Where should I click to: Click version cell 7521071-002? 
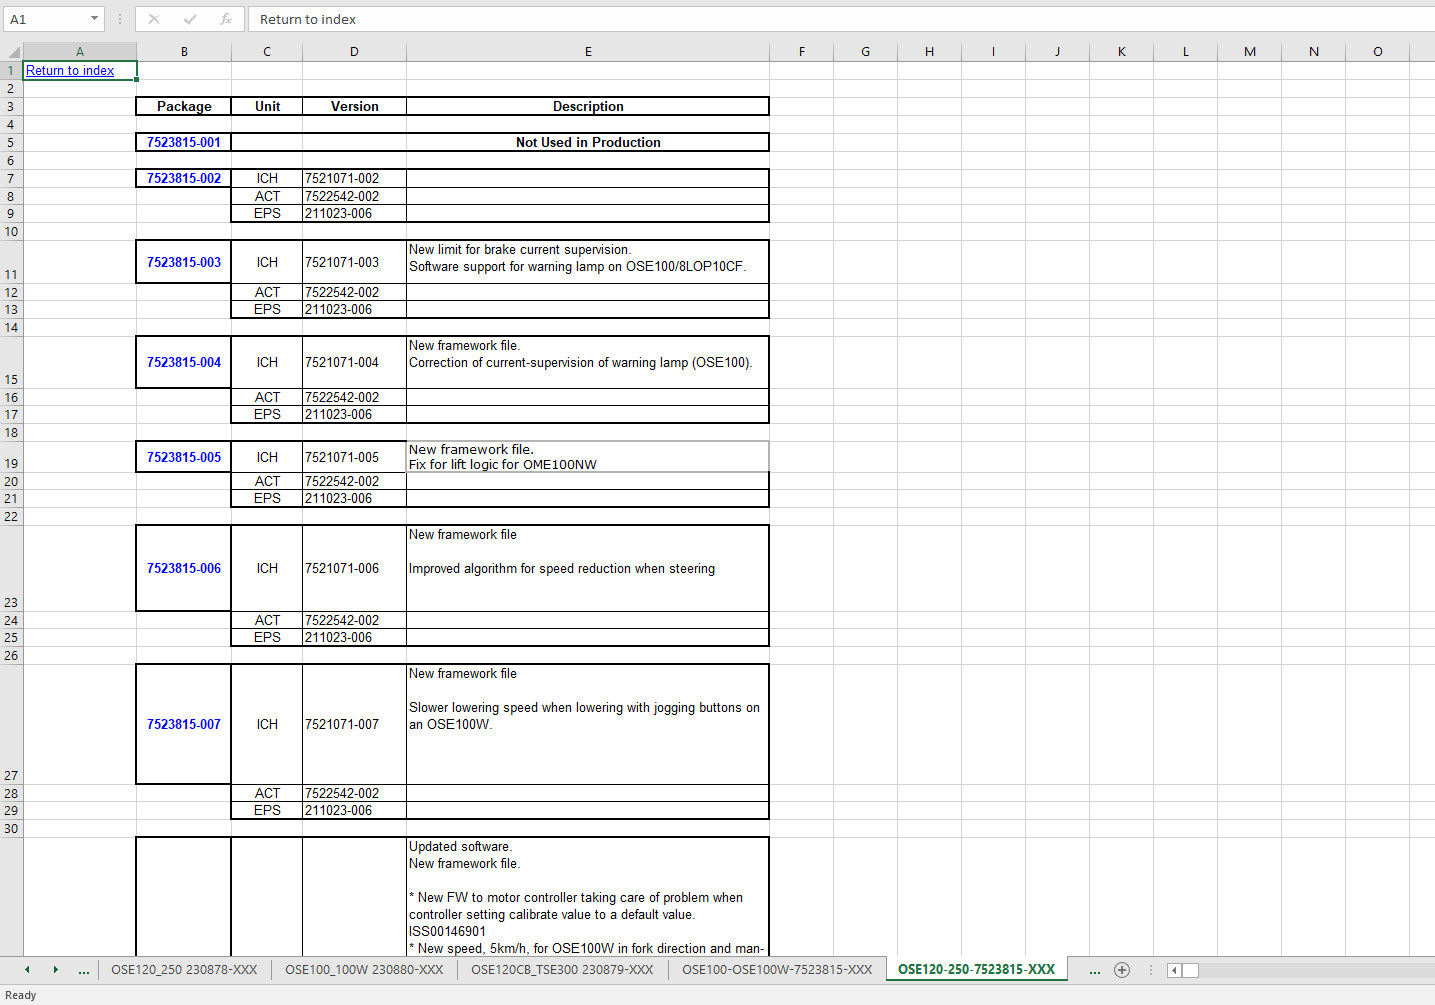(355, 178)
